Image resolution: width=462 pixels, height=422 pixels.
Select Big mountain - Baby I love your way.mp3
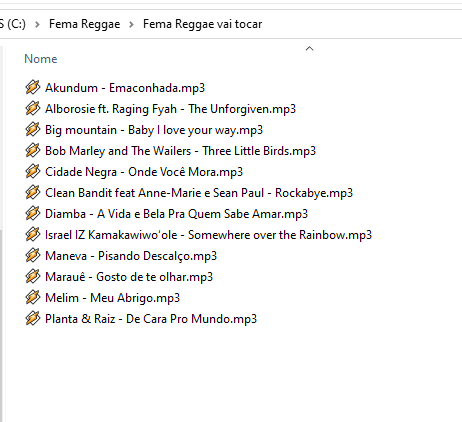[x=154, y=130]
